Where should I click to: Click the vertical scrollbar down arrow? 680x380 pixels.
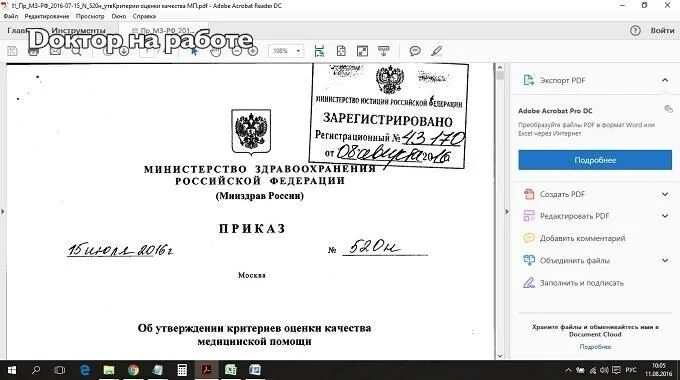(500, 356)
